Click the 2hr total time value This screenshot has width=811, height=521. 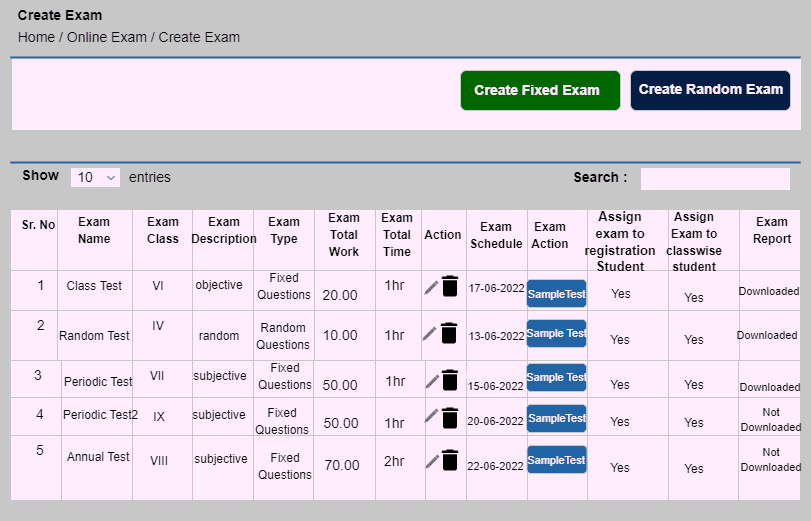[x=394, y=461]
